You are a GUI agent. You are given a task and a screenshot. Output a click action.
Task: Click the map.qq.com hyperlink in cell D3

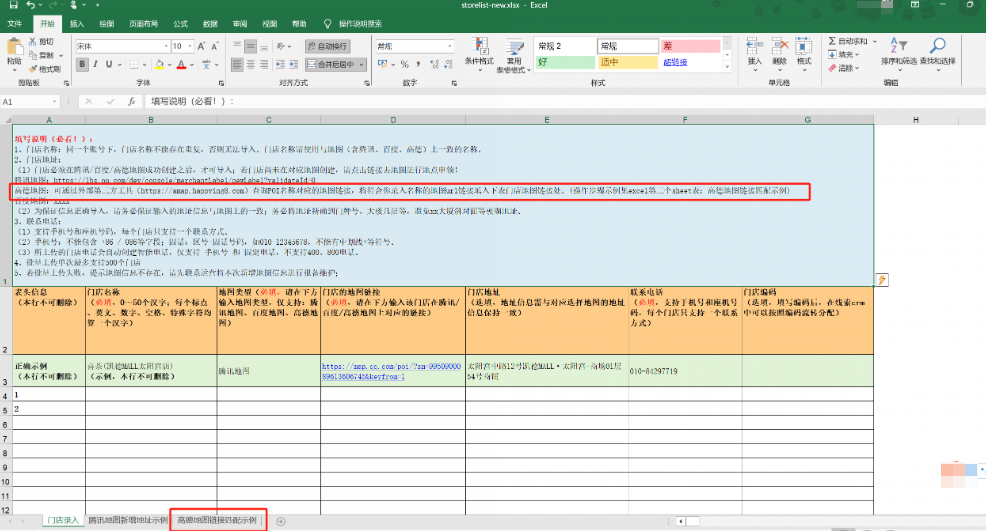(391, 371)
